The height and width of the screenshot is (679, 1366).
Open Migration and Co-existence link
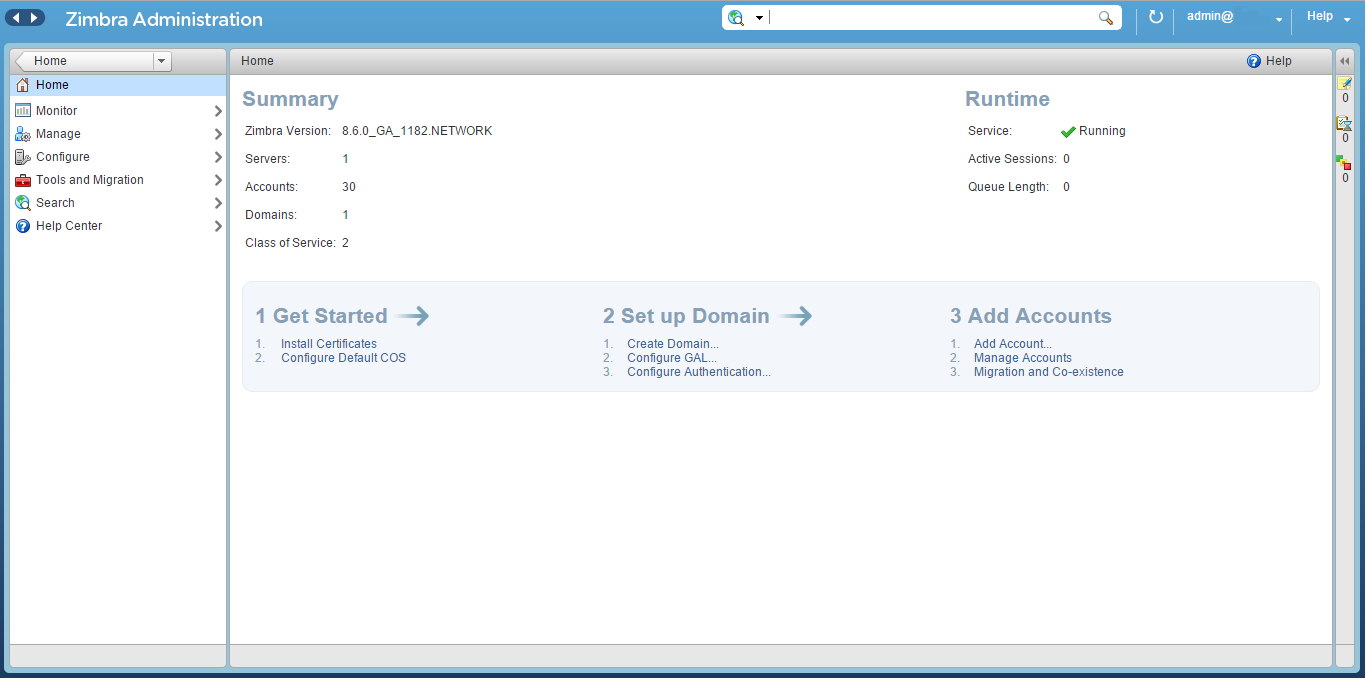coord(1049,372)
